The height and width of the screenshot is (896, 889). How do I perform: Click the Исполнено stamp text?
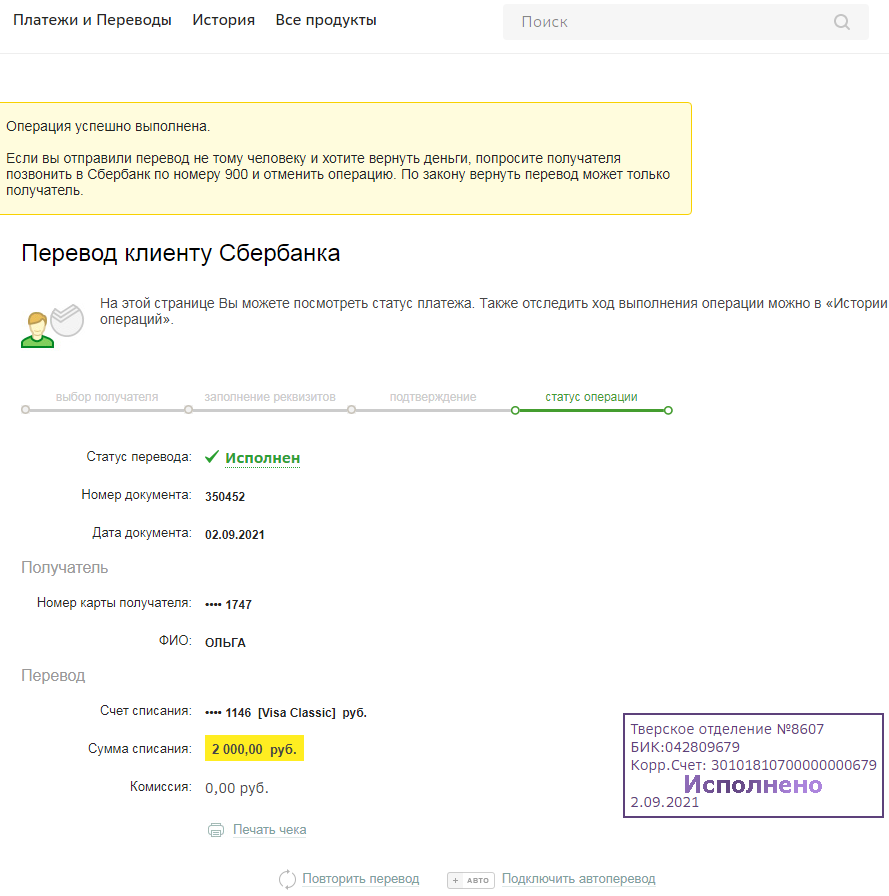[753, 785]
